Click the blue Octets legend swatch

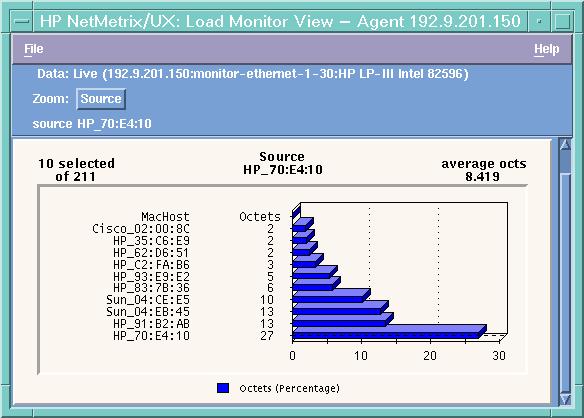tap(223, 388)
